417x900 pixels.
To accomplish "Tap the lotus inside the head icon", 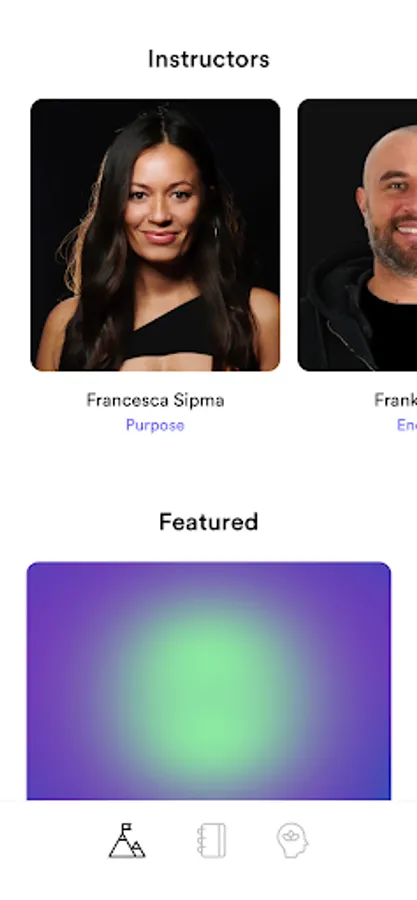I will pyautogui.click(x=291, y=837).
